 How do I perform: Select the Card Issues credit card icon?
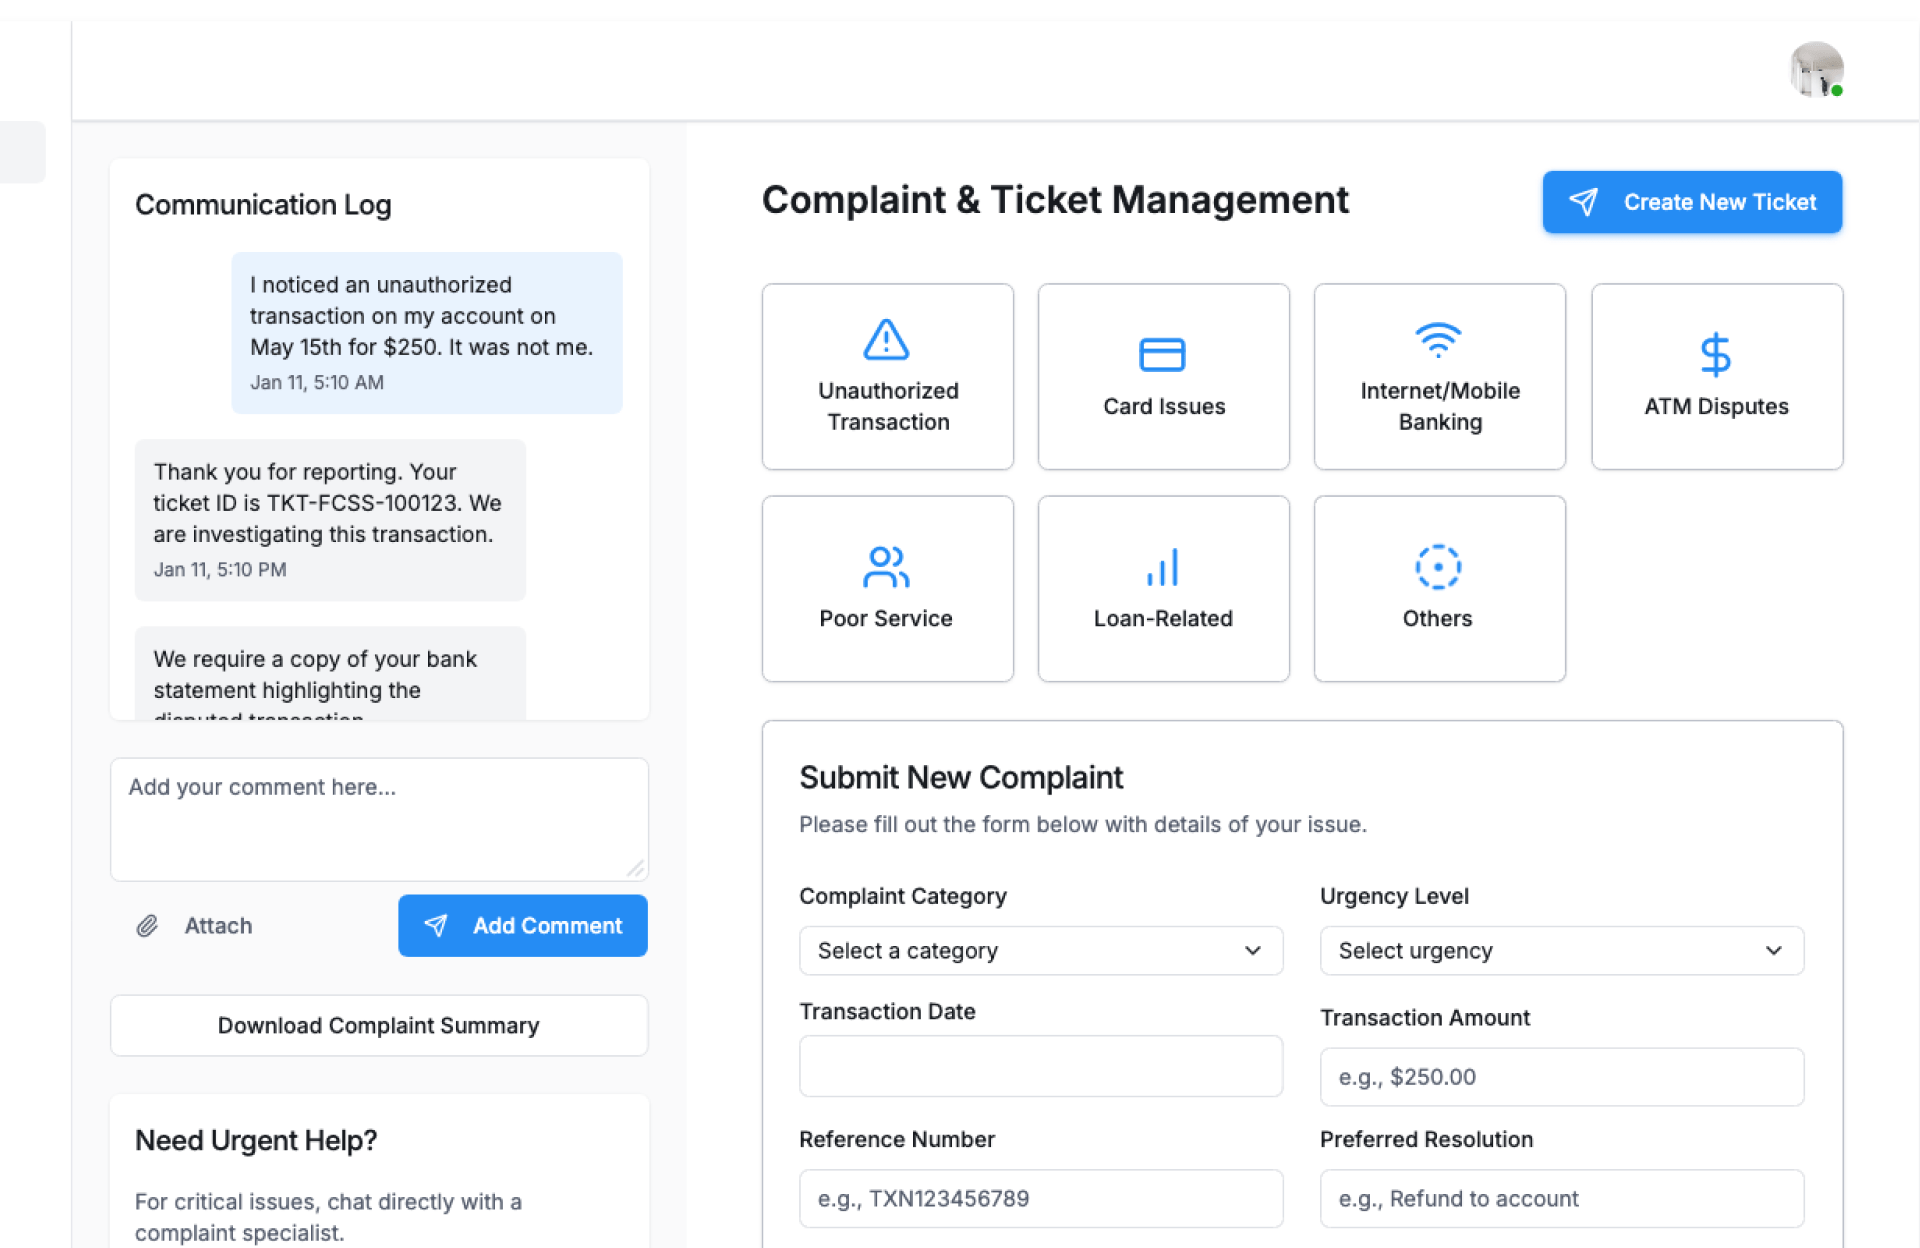[1162, 355]
